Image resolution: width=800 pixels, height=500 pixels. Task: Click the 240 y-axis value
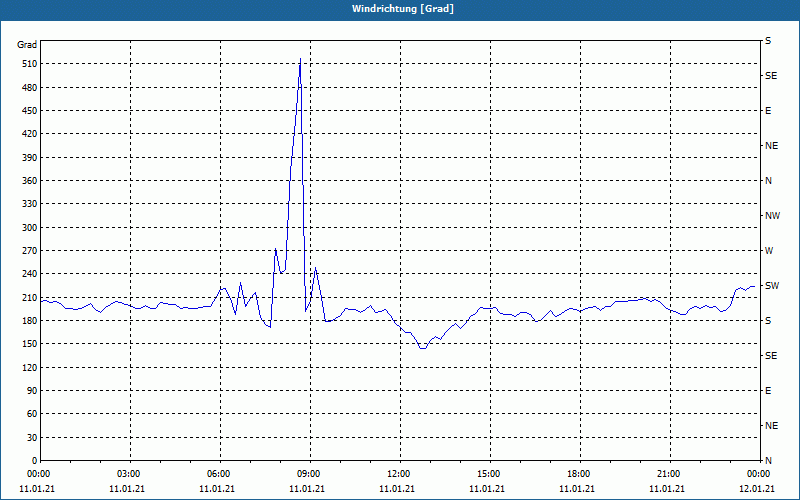coord(30,274)
